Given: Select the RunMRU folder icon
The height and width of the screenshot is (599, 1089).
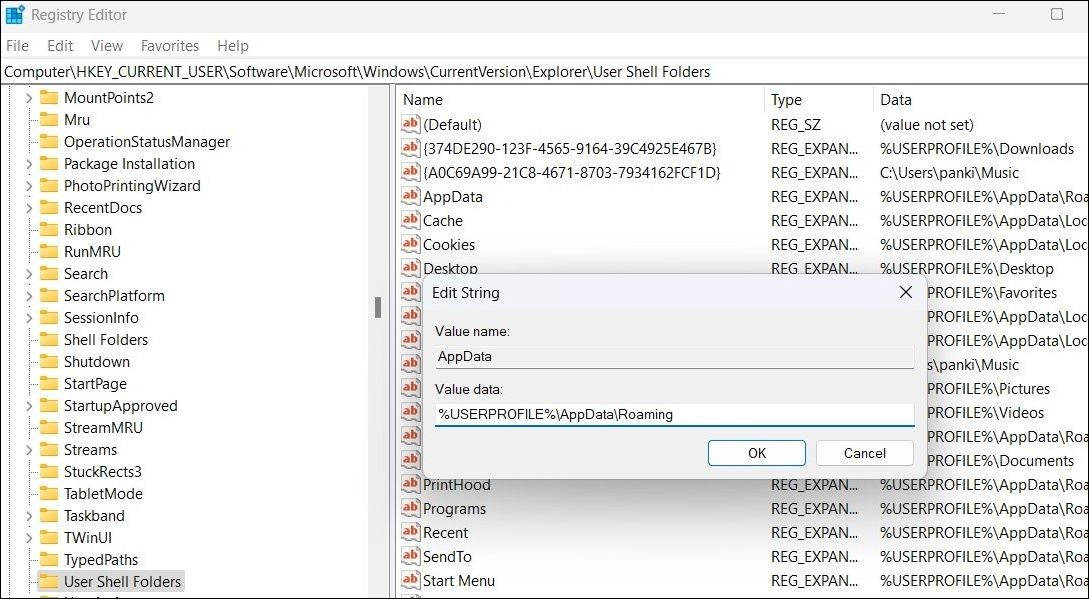Looking at the screenshot, I should [49, 252].
